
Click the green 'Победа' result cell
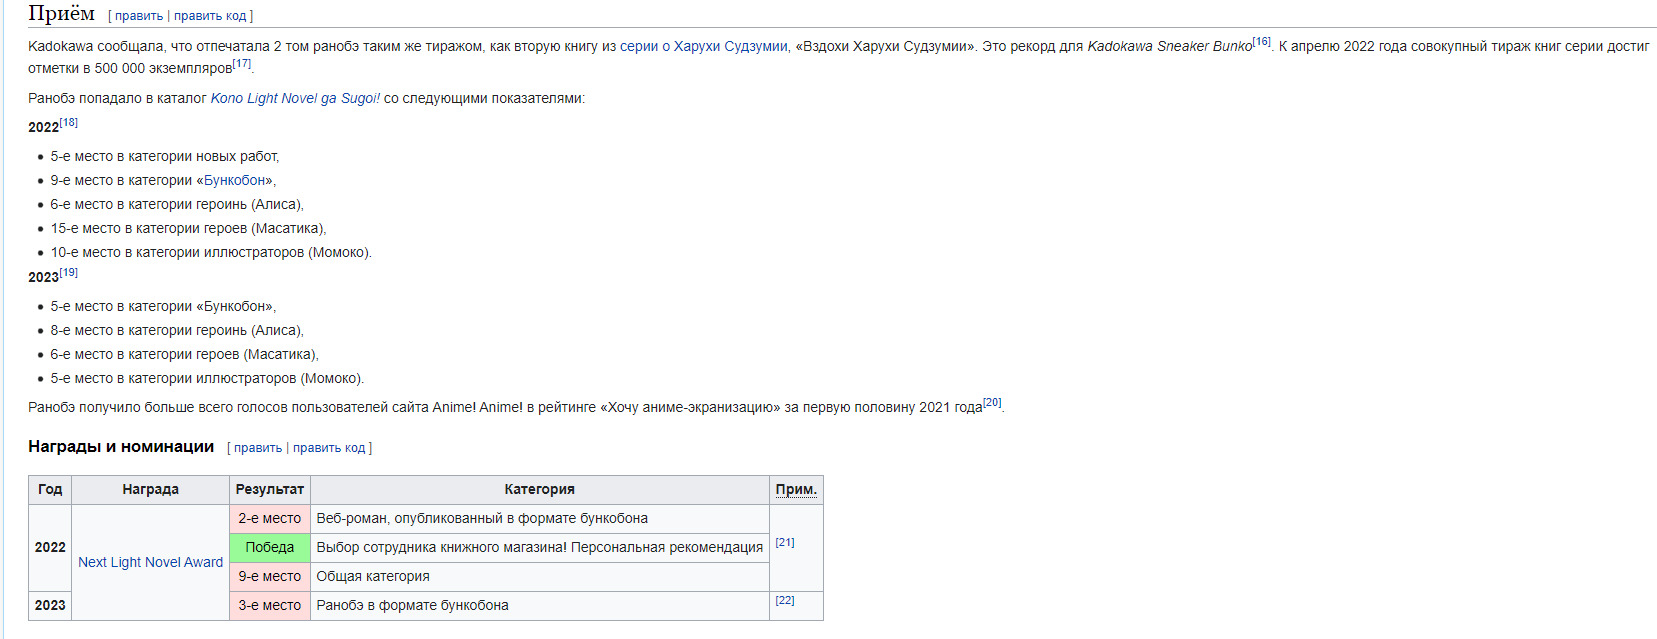pos(269,547)
